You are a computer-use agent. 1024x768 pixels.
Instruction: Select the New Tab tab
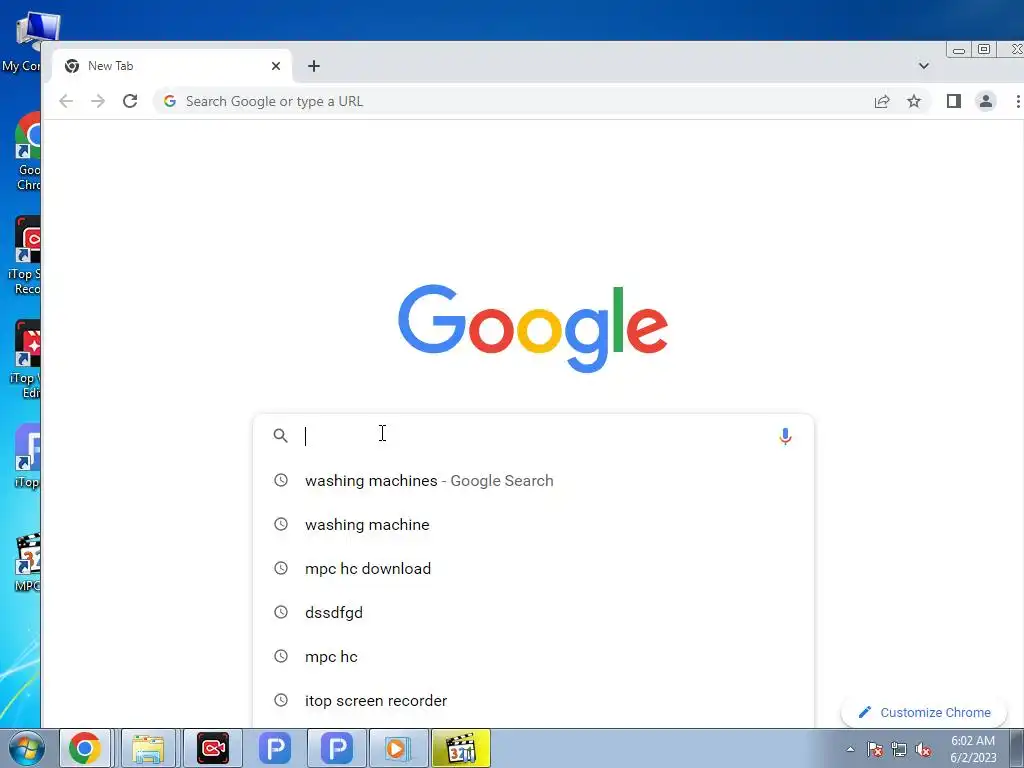tap(172, 66)
